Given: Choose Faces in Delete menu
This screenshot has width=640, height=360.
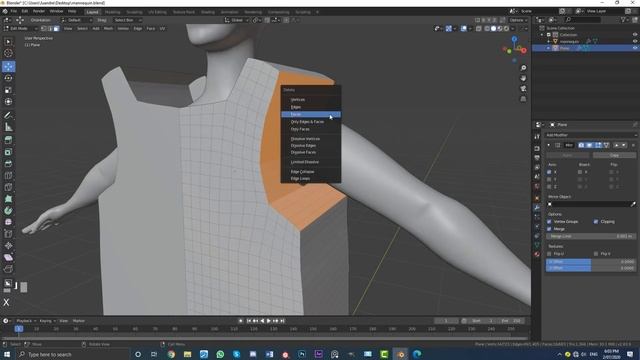Looking at the screenshot, I should 311,115.
